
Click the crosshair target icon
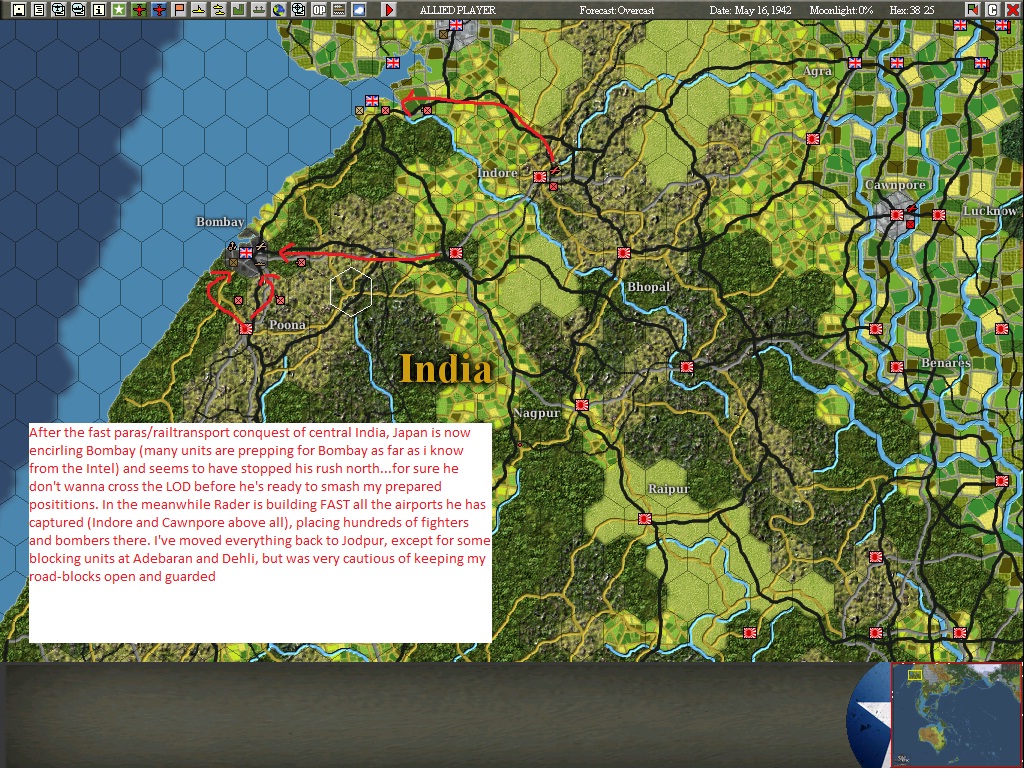coord(298,9)
